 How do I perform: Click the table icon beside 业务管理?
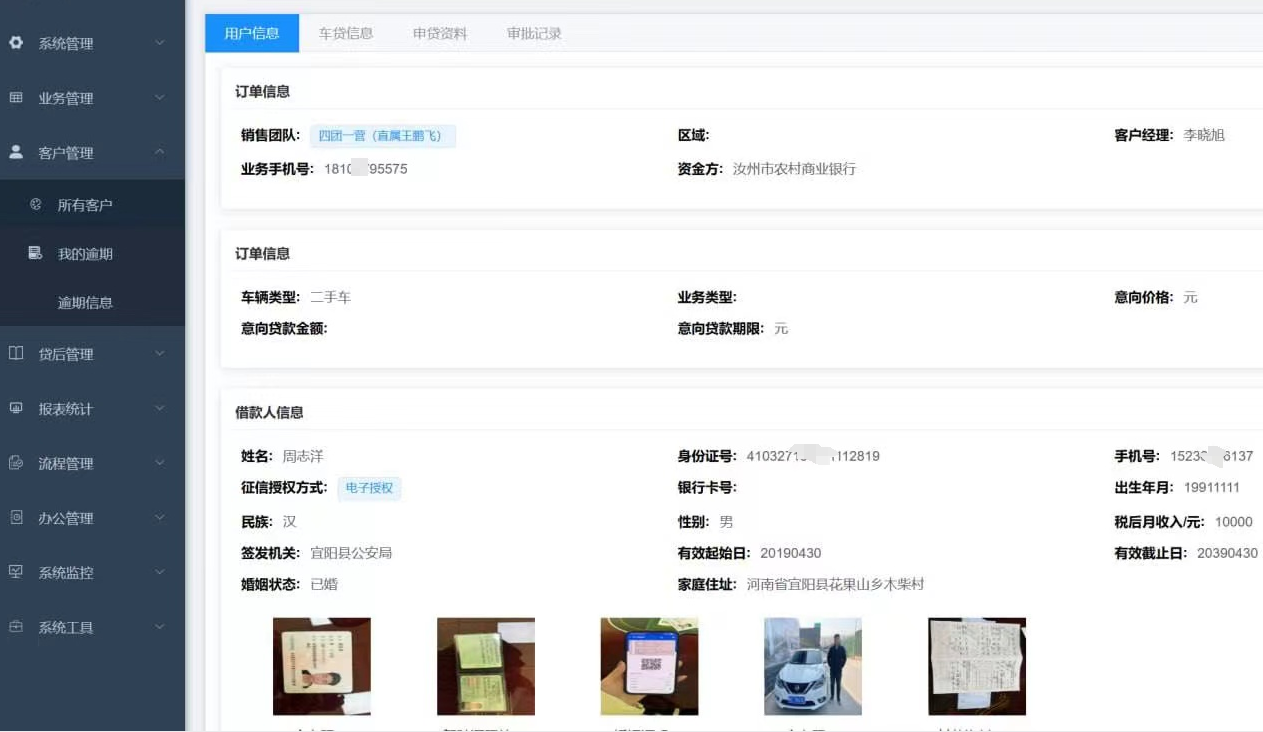[16, 98]
